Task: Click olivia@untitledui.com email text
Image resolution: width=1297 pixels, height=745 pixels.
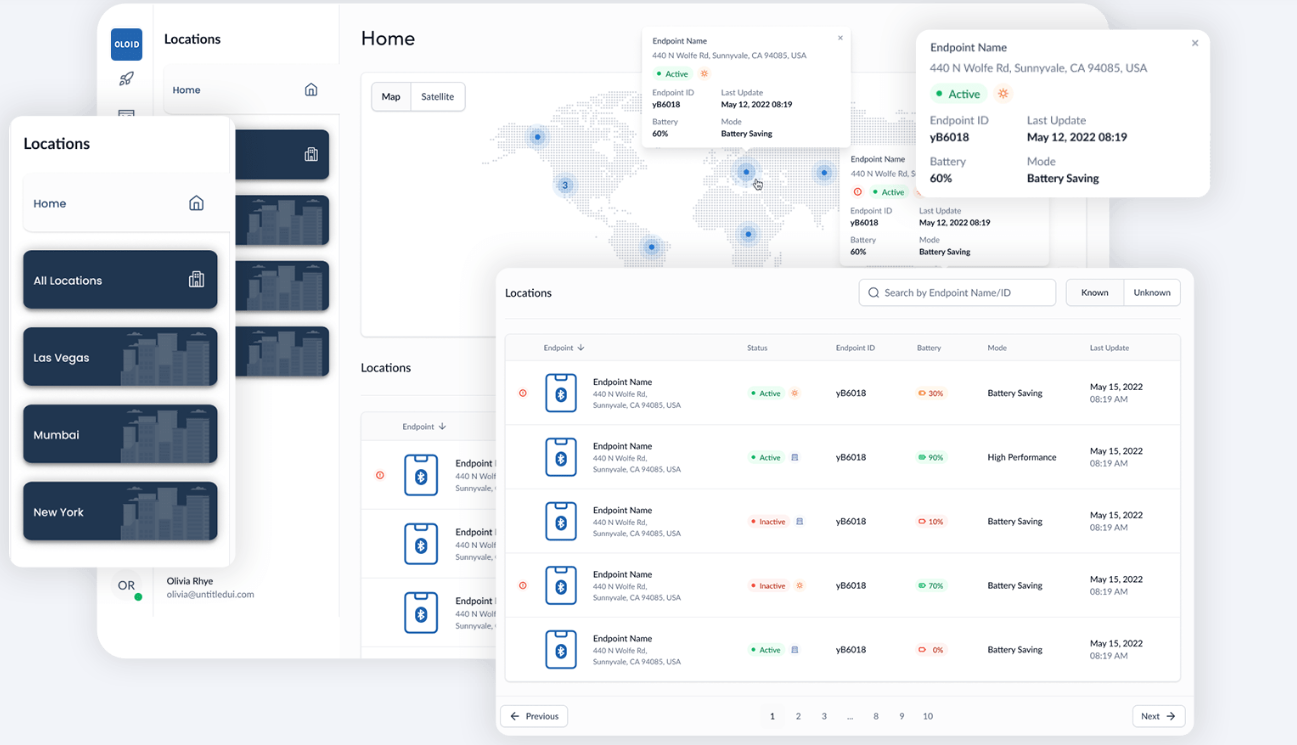Action: coord(210,594)
